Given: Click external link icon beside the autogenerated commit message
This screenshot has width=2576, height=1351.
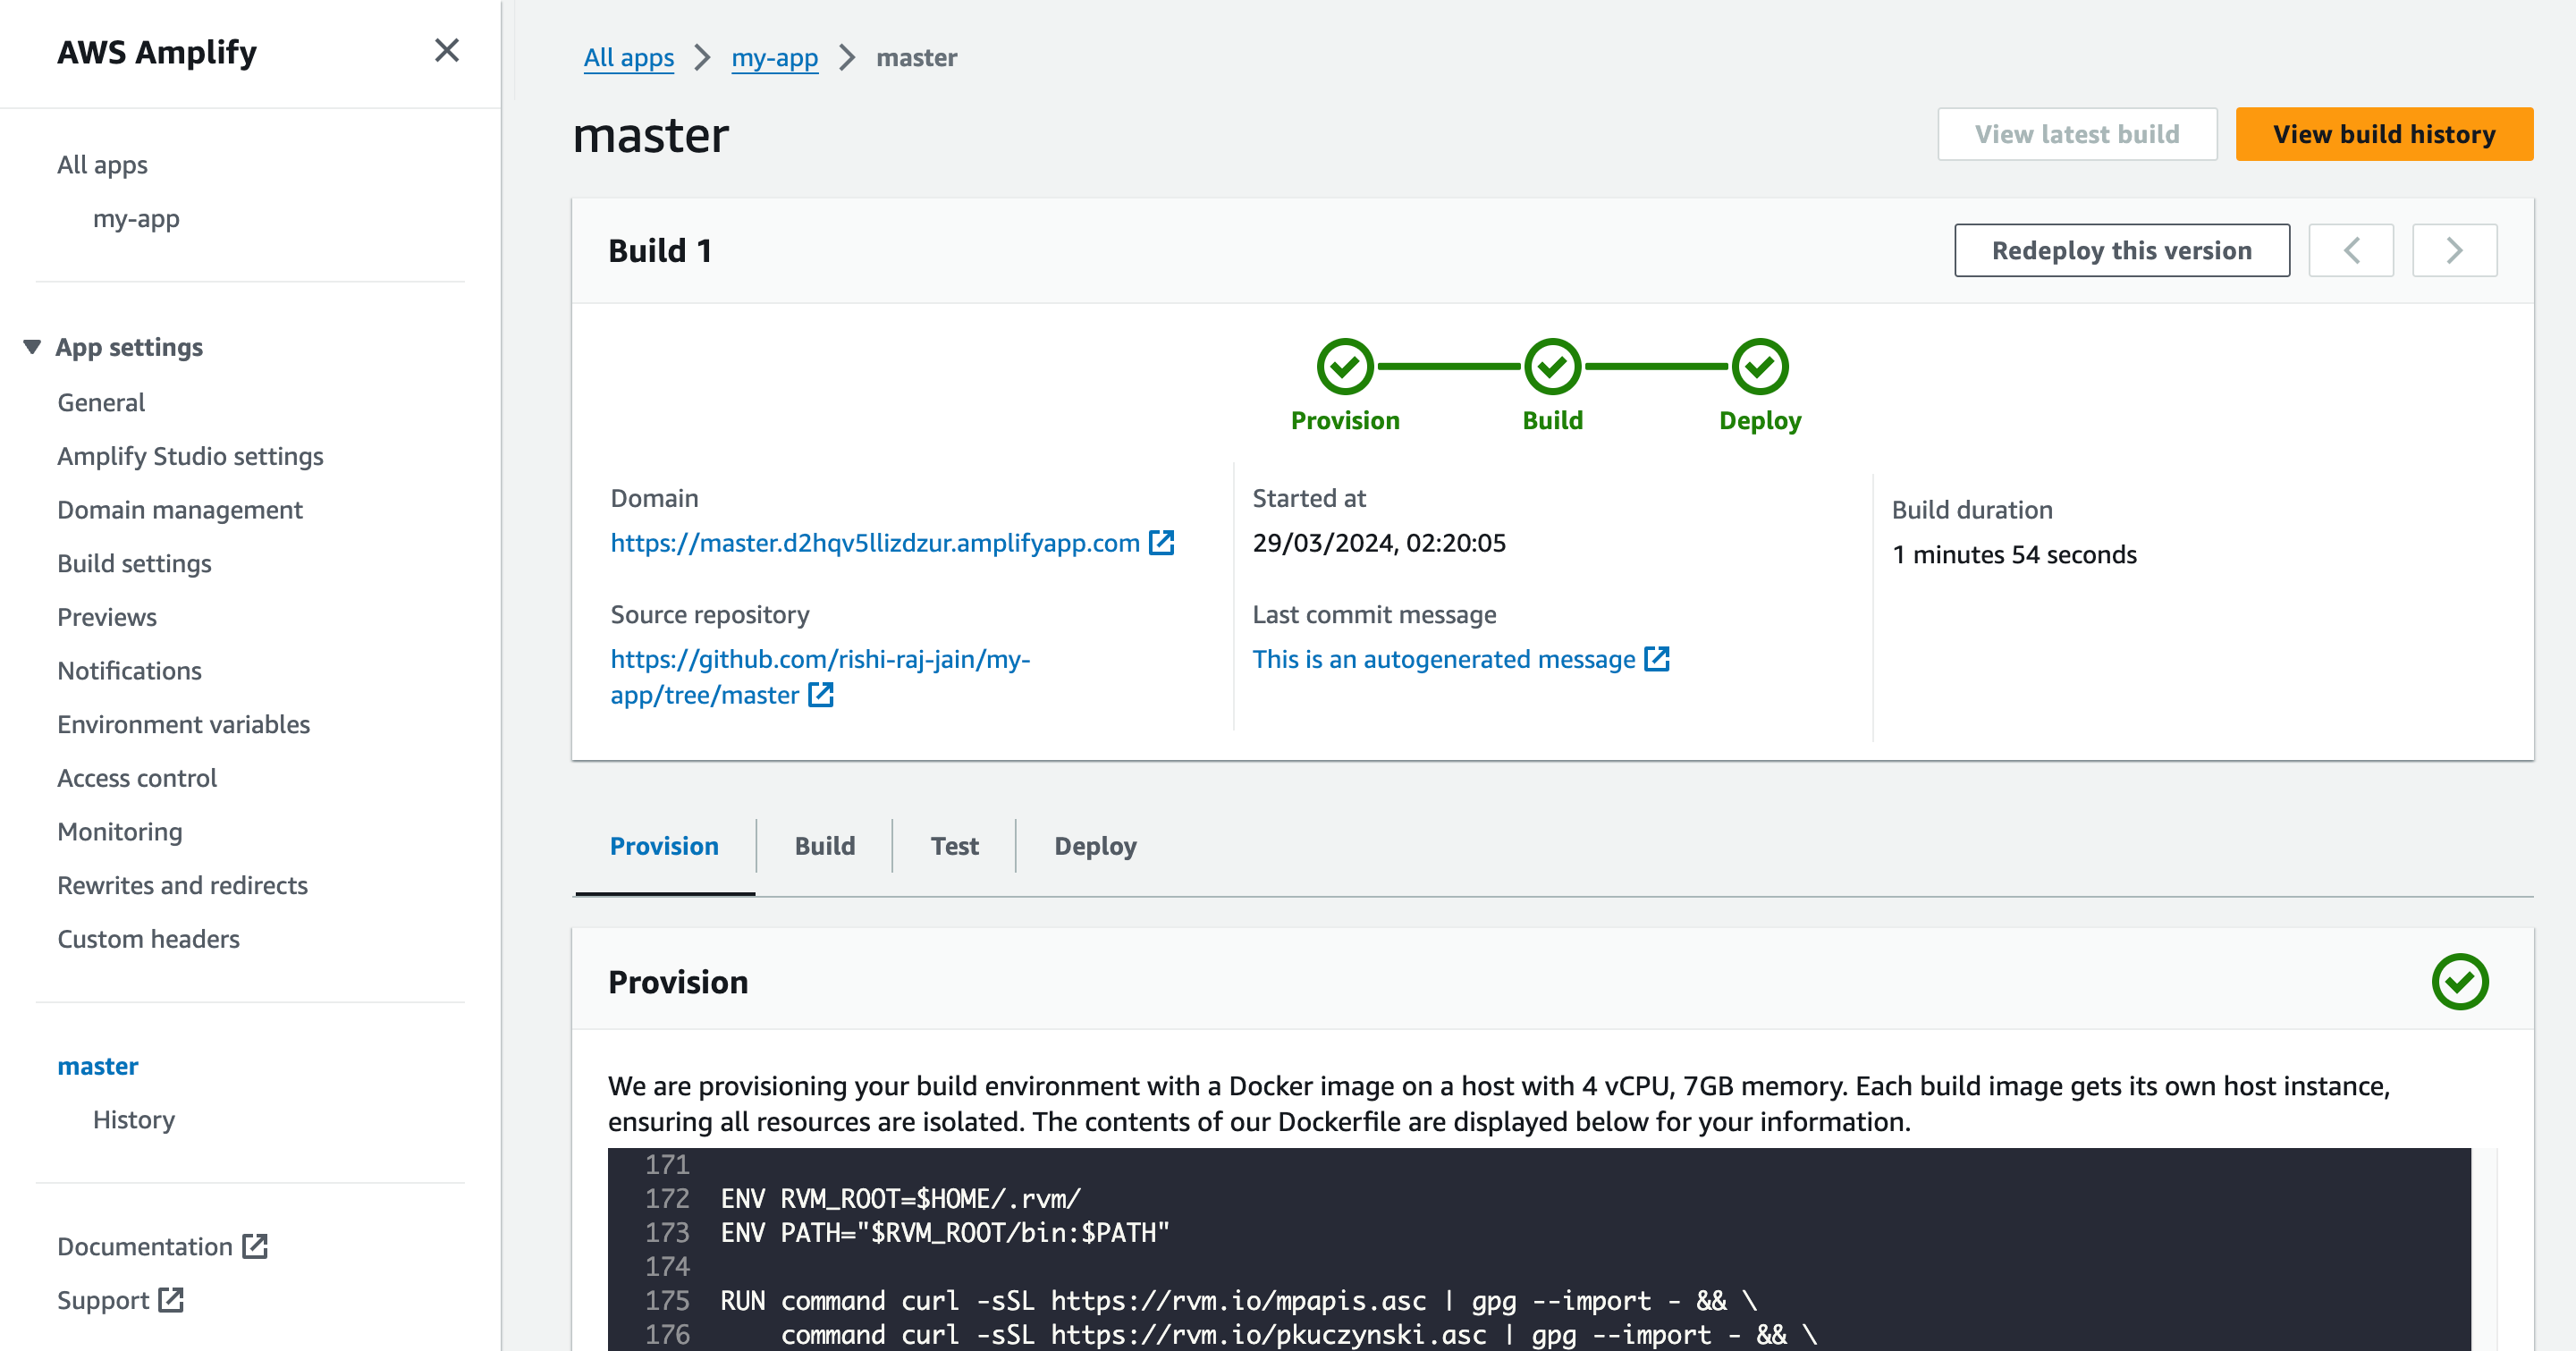Looking at the screenshot, I should pyautogui.click(x=1657, y=659).
